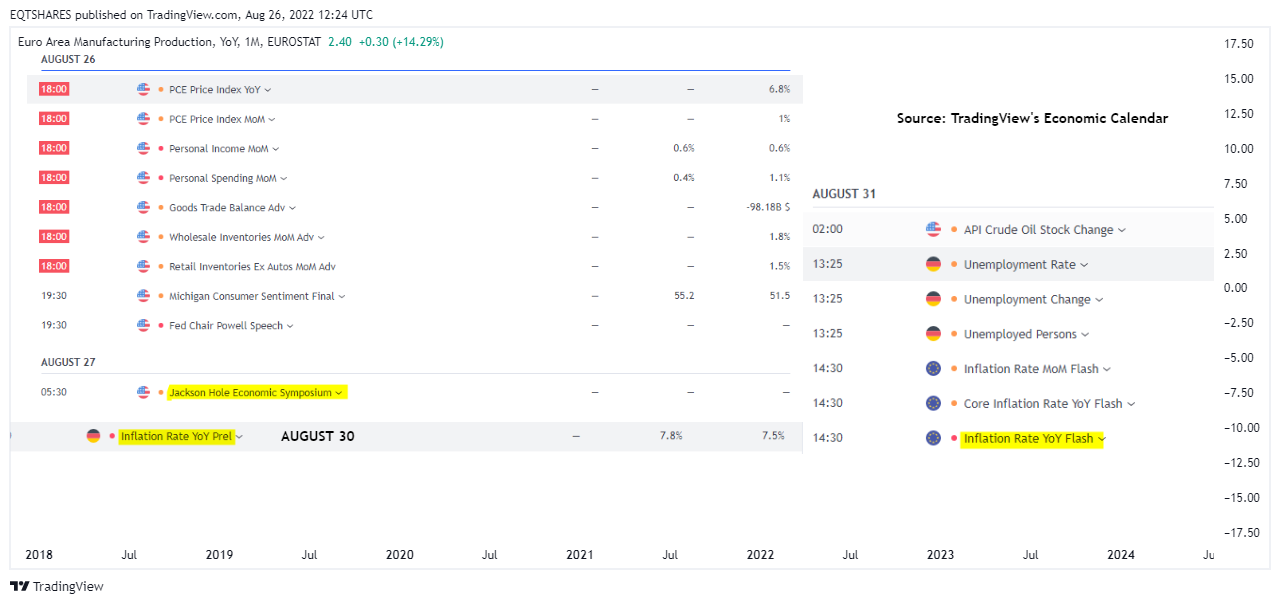The image size is (1280, 604).
Task: Click the AUGUST 31 date header
Action: click(x=844, y=194)
